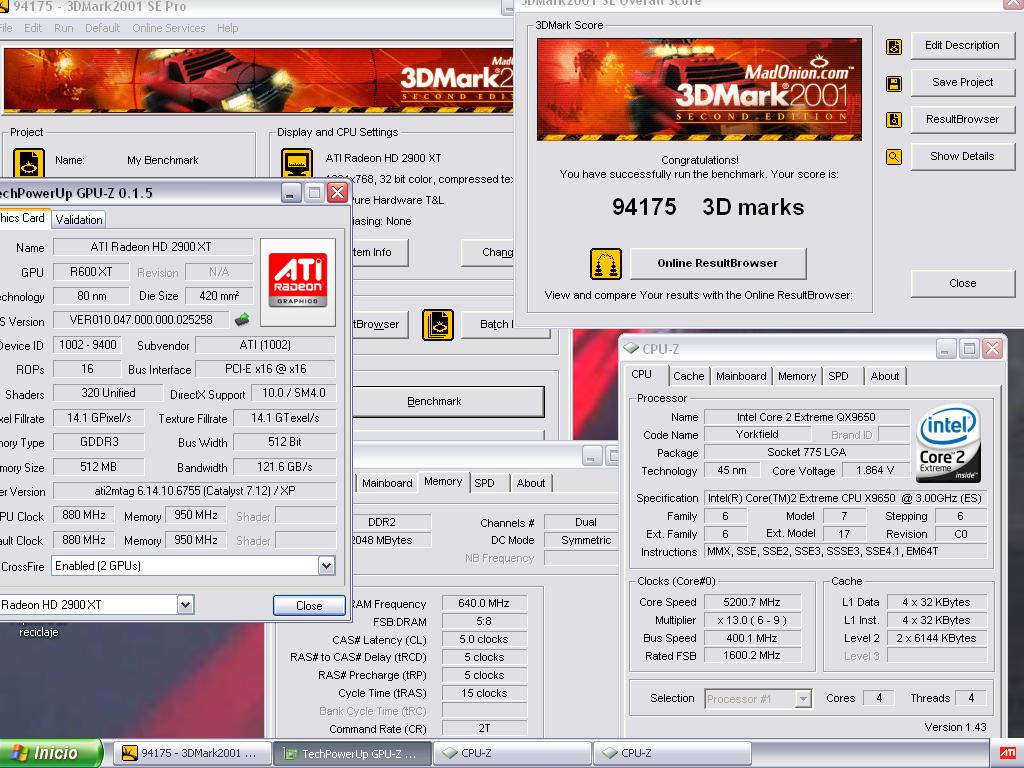Select the CPU tab in front CPU-Z

641,374
